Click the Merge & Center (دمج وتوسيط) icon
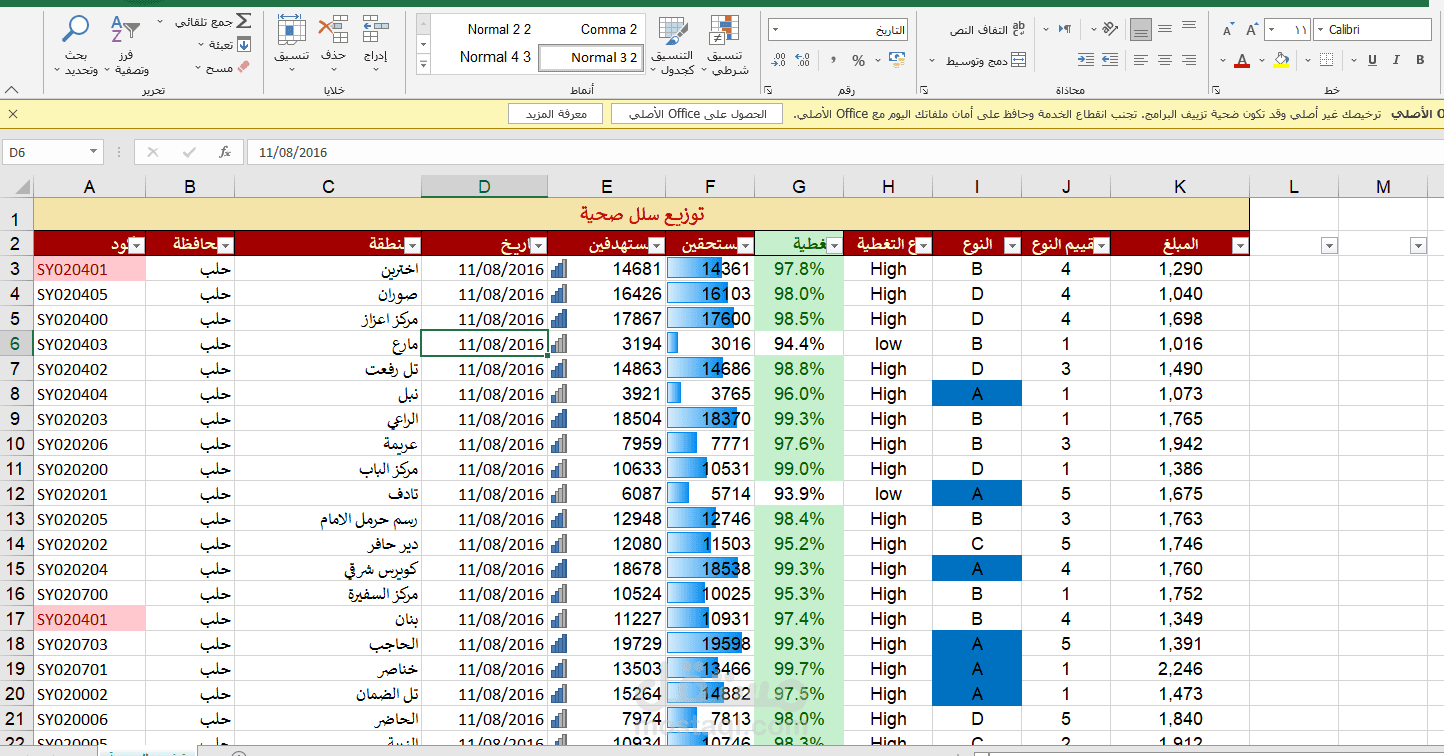The height and width of the screenshot is (756, 1444). point(1019,59)
